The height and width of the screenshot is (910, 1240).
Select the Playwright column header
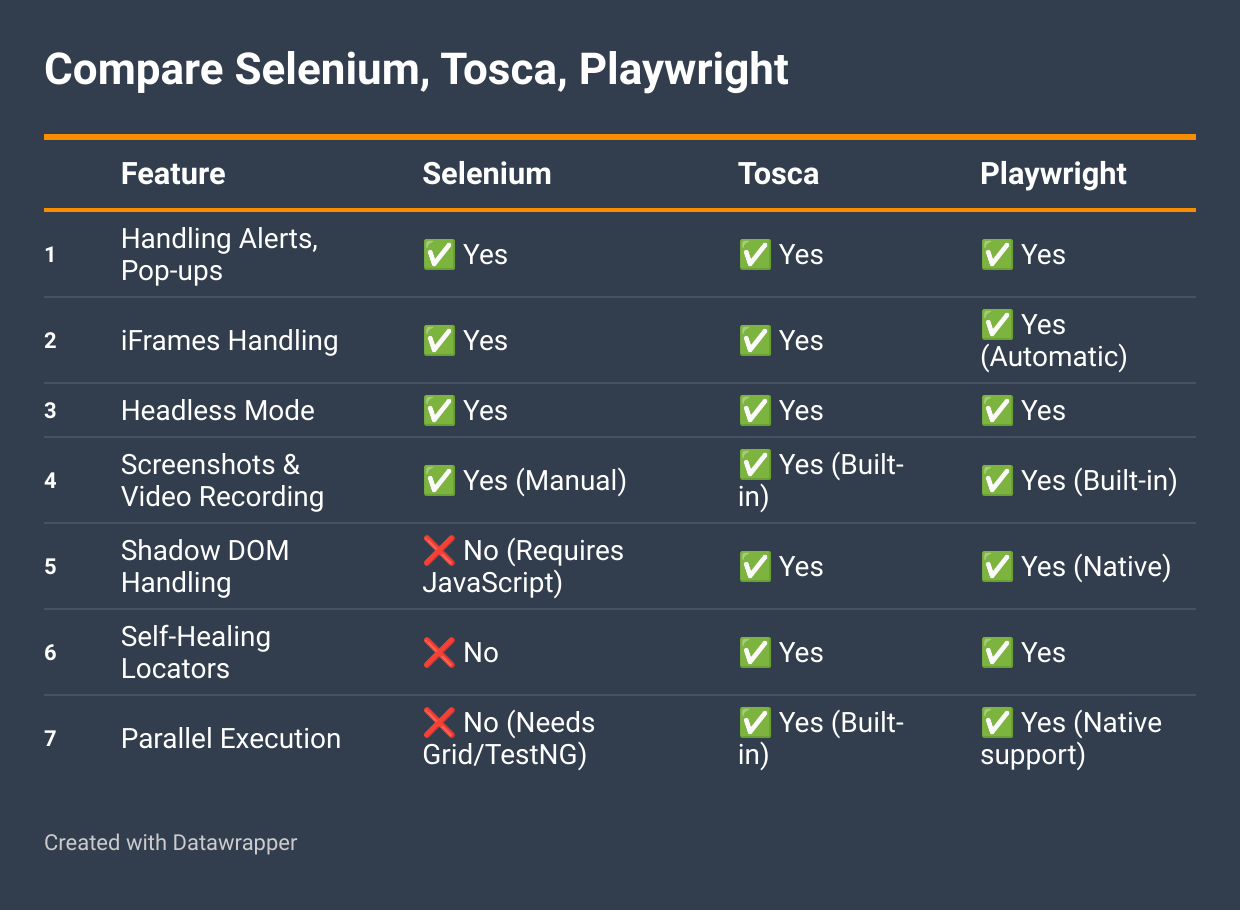tap(1053, 174)
